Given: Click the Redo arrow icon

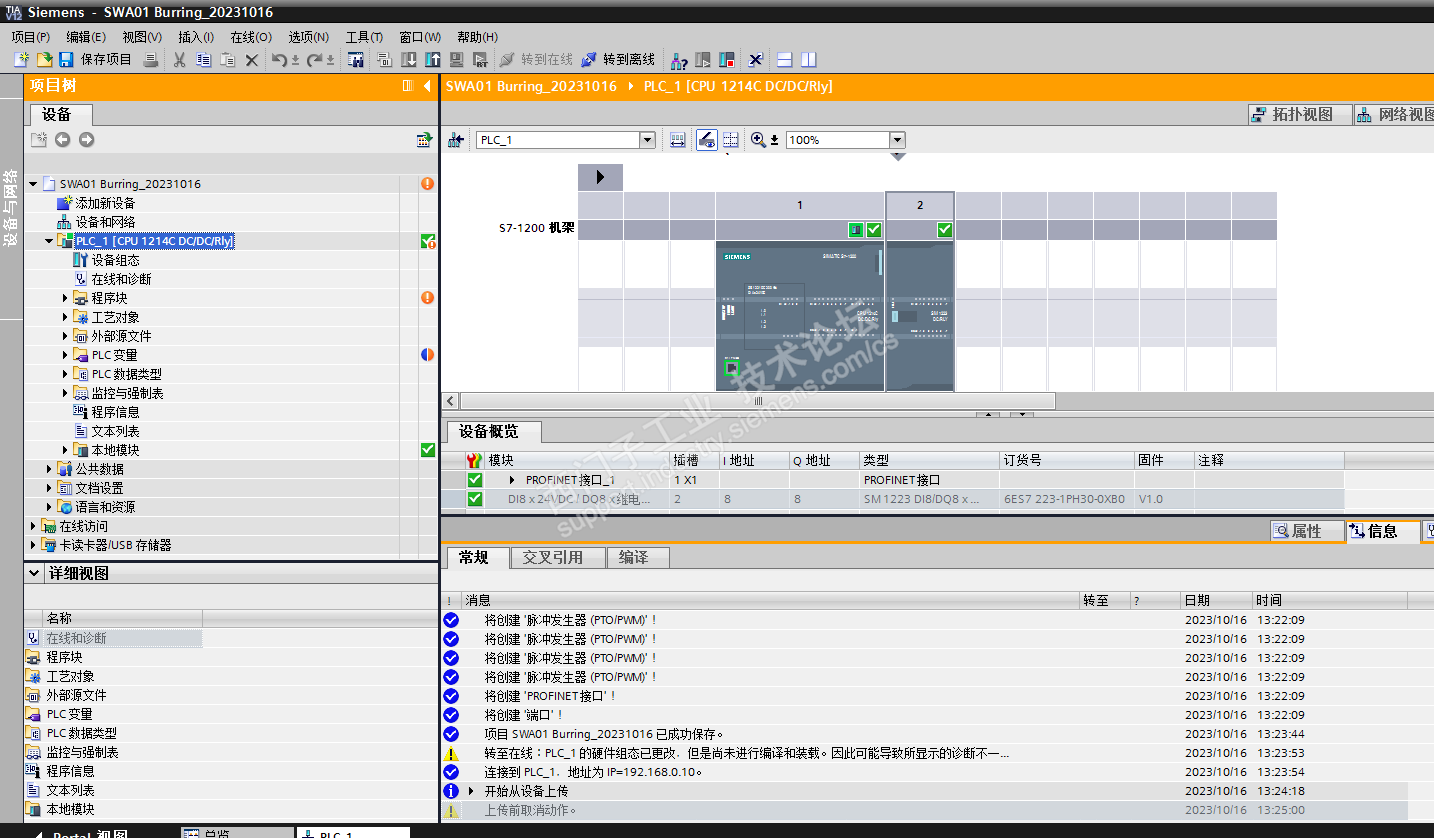Looking at the screenshot, I should tap(315, 60).
